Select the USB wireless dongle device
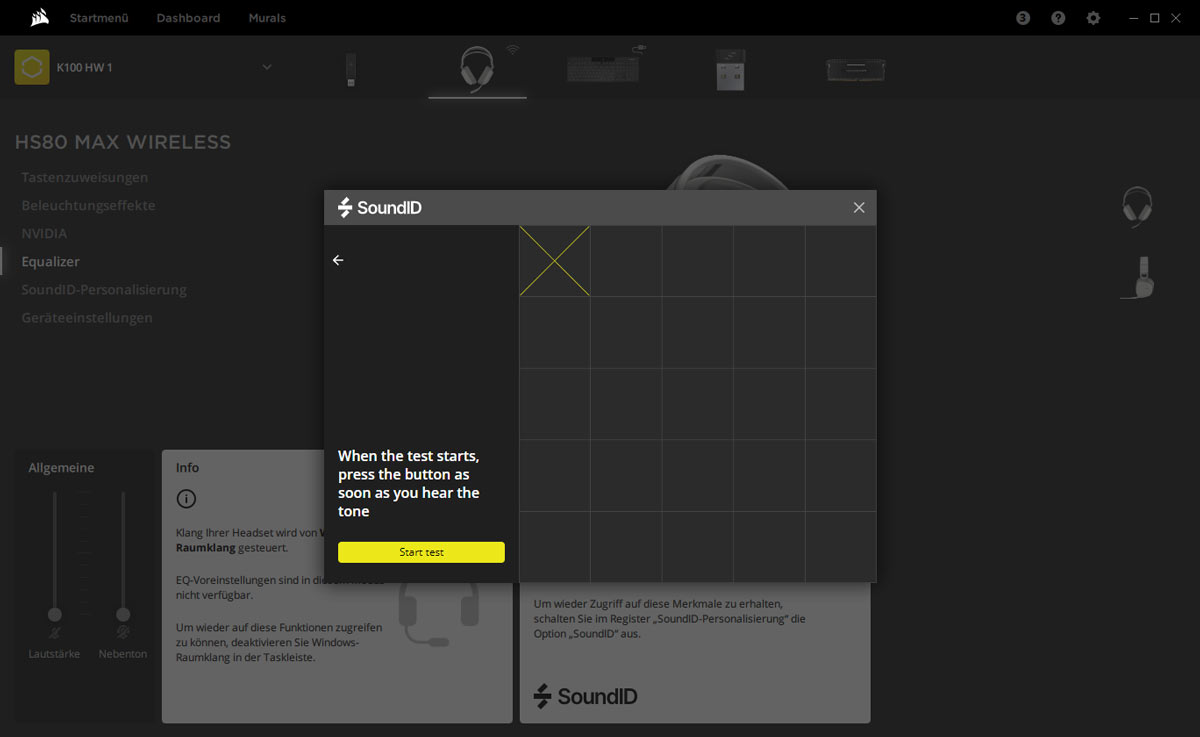Viewport: 1200px width, 737px height. 352,69
